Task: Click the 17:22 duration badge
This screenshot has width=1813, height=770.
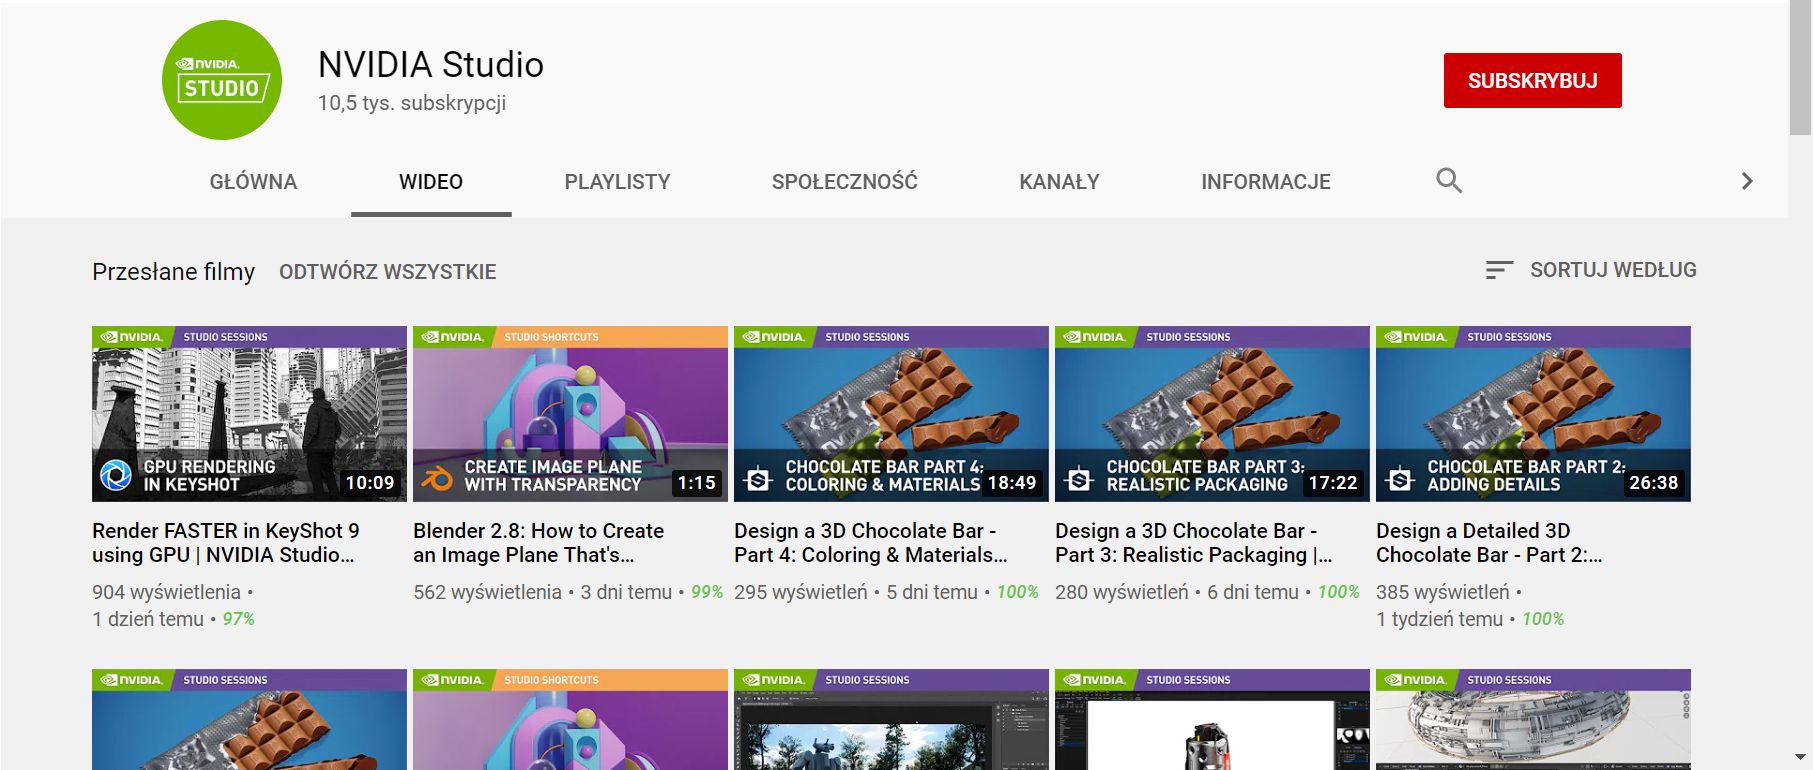Action: (1333, 483)
